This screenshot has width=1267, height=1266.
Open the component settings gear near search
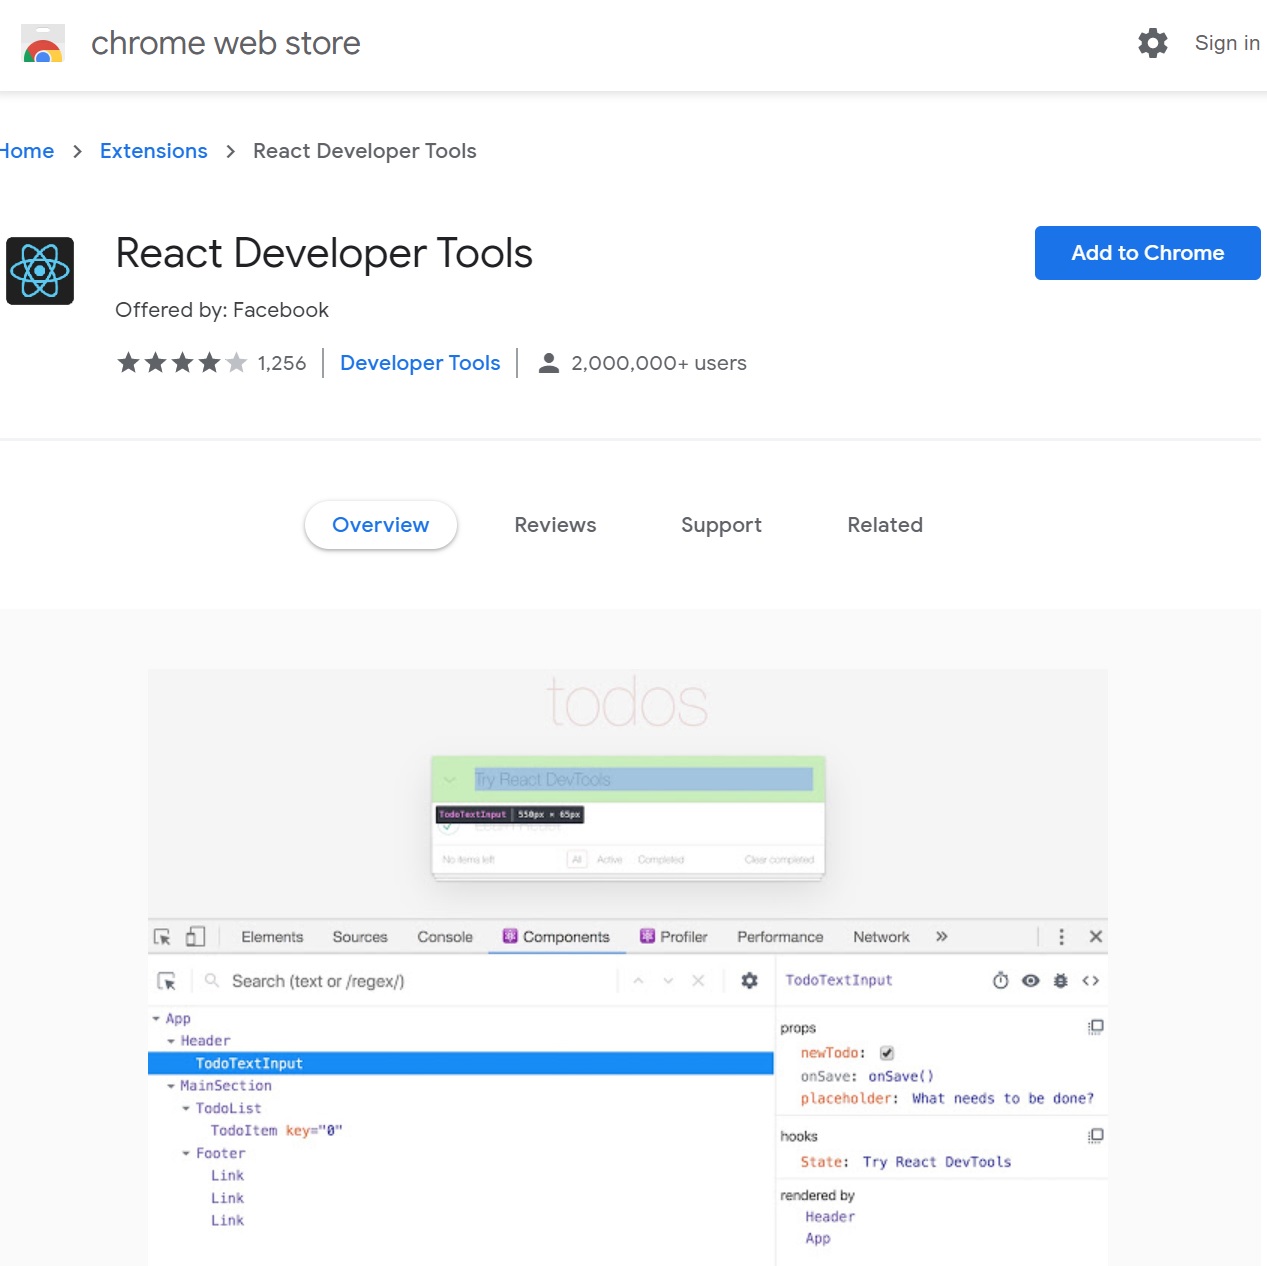[x=749, y=981]
